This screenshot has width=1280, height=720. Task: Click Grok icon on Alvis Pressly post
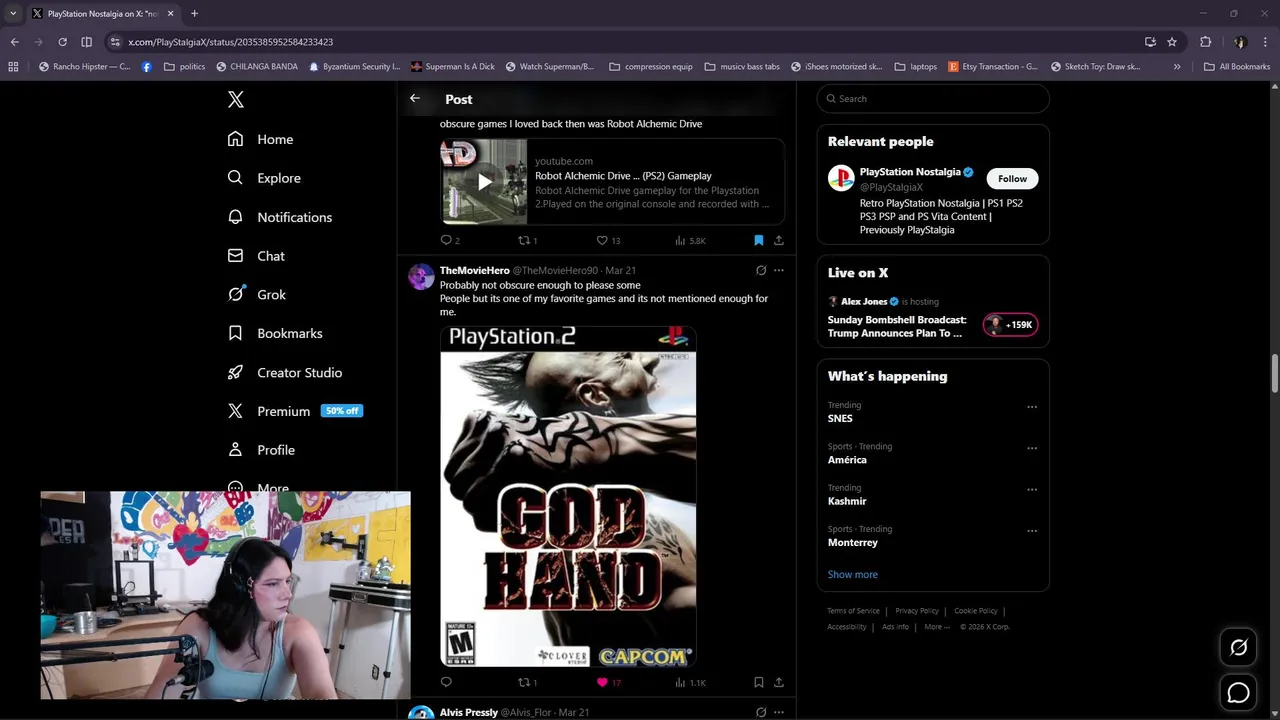tap(761, 712)
